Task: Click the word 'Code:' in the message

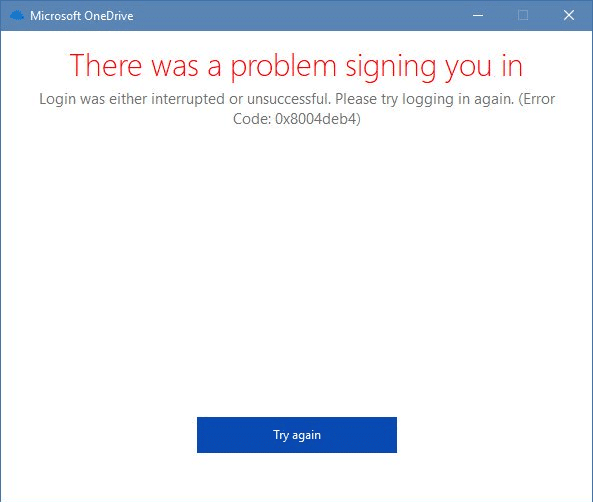Action: click(252, 119)
